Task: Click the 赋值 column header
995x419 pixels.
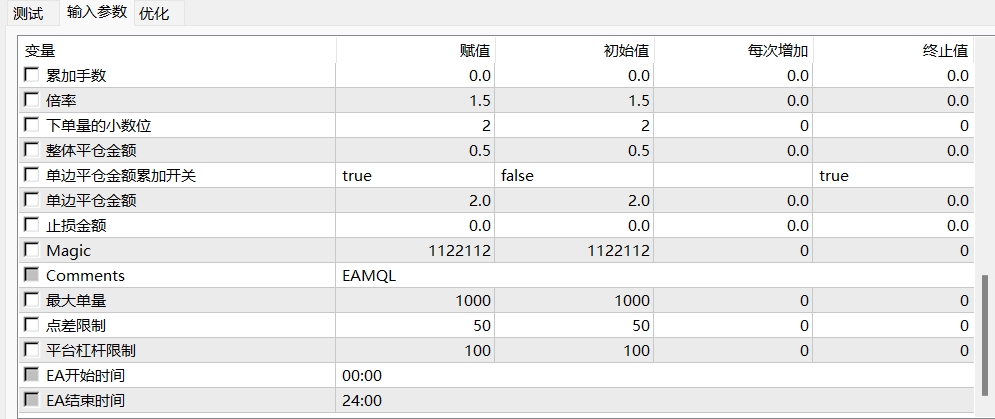Action: click(474, 50)
